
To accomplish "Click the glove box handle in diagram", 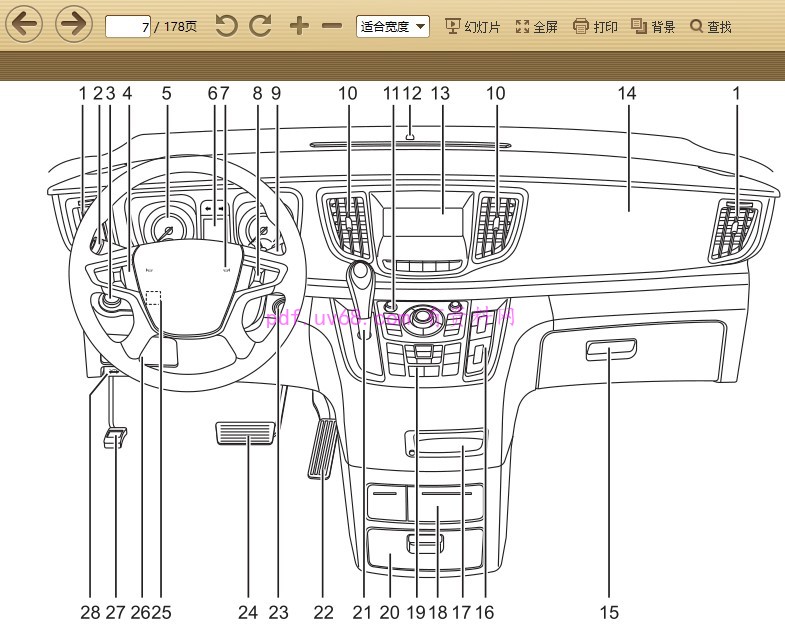I will [x=610, y=350].
